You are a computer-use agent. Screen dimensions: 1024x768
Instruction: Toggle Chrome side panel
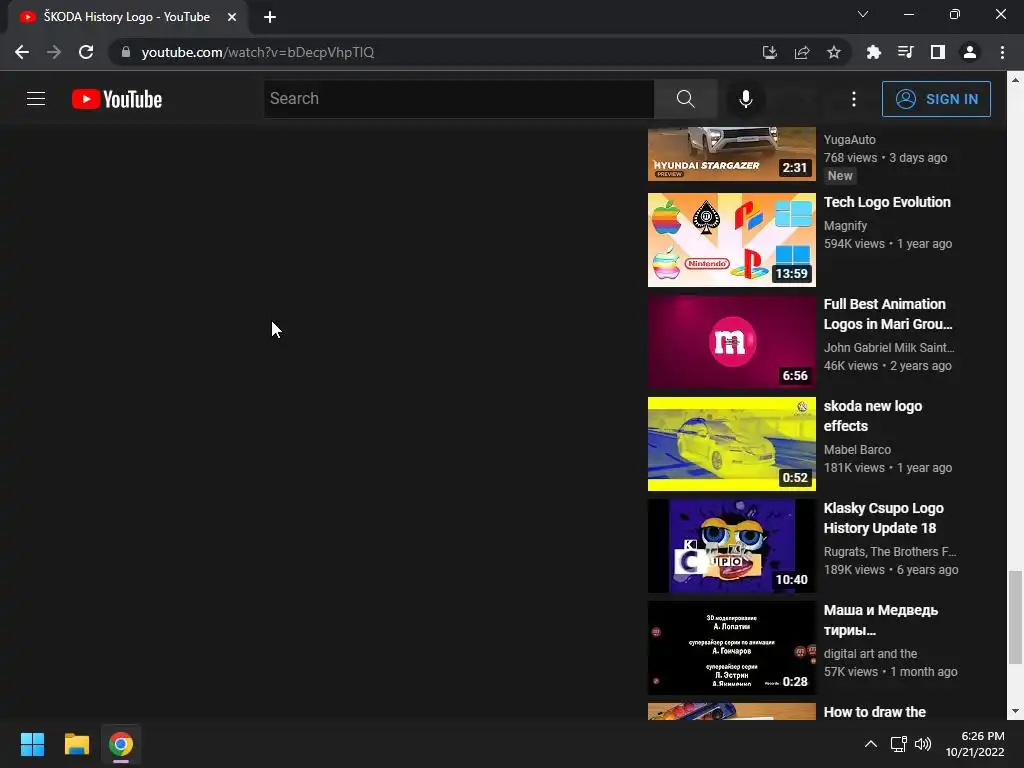(938, 52)
